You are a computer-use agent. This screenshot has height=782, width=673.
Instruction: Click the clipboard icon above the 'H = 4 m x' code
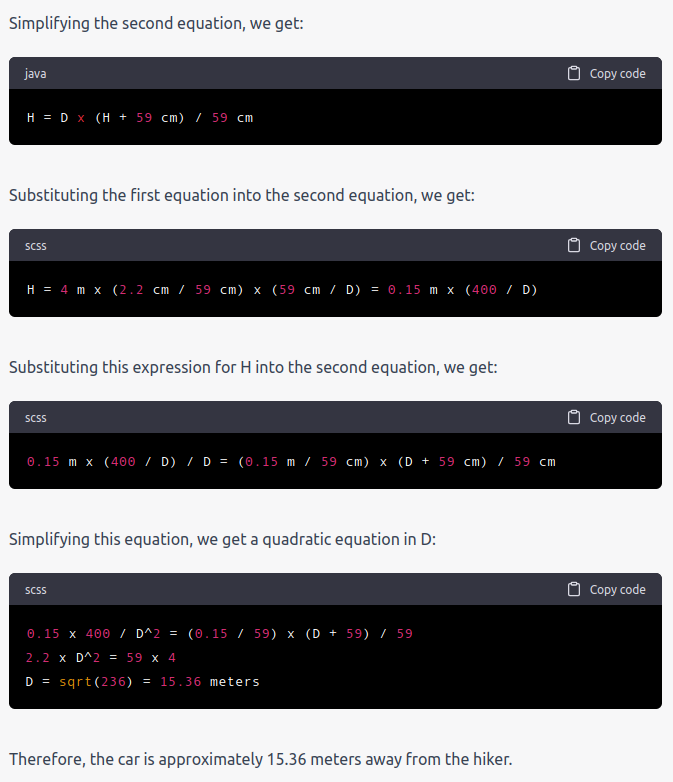(x=574, y=245)
